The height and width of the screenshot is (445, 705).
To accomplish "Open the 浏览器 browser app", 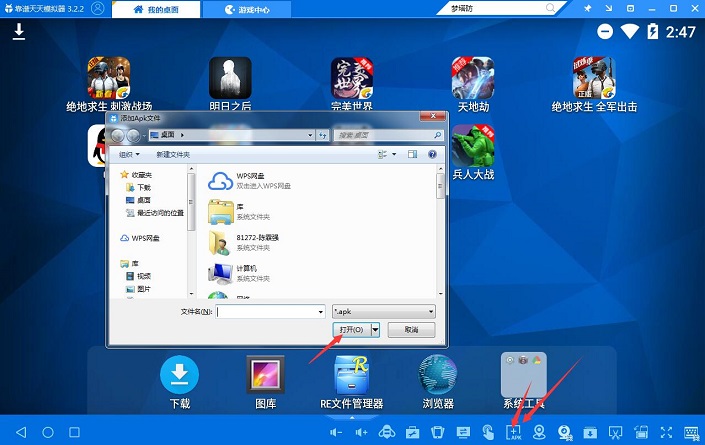I will 438,382.
